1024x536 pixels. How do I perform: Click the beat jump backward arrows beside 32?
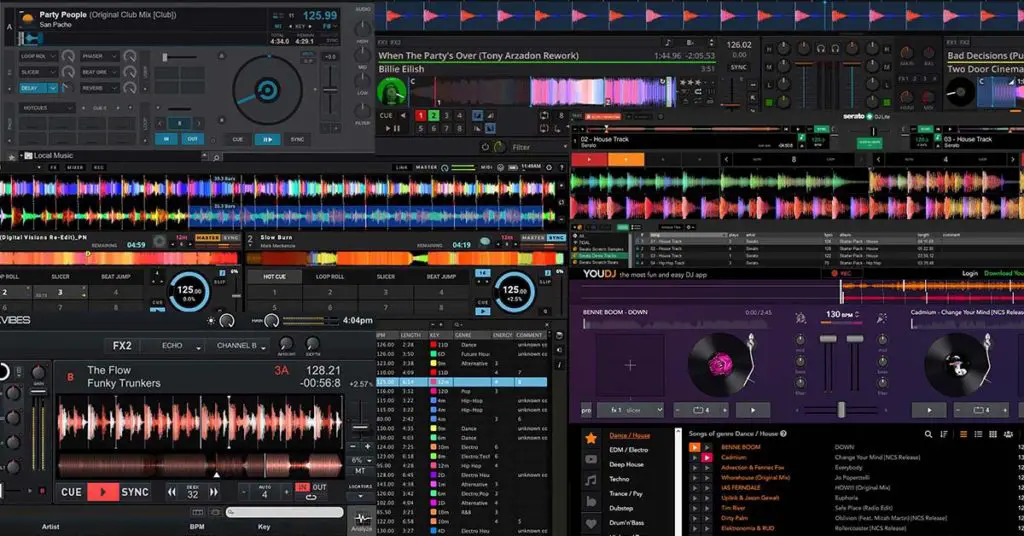pyautogui.click(x=172, y=492)
